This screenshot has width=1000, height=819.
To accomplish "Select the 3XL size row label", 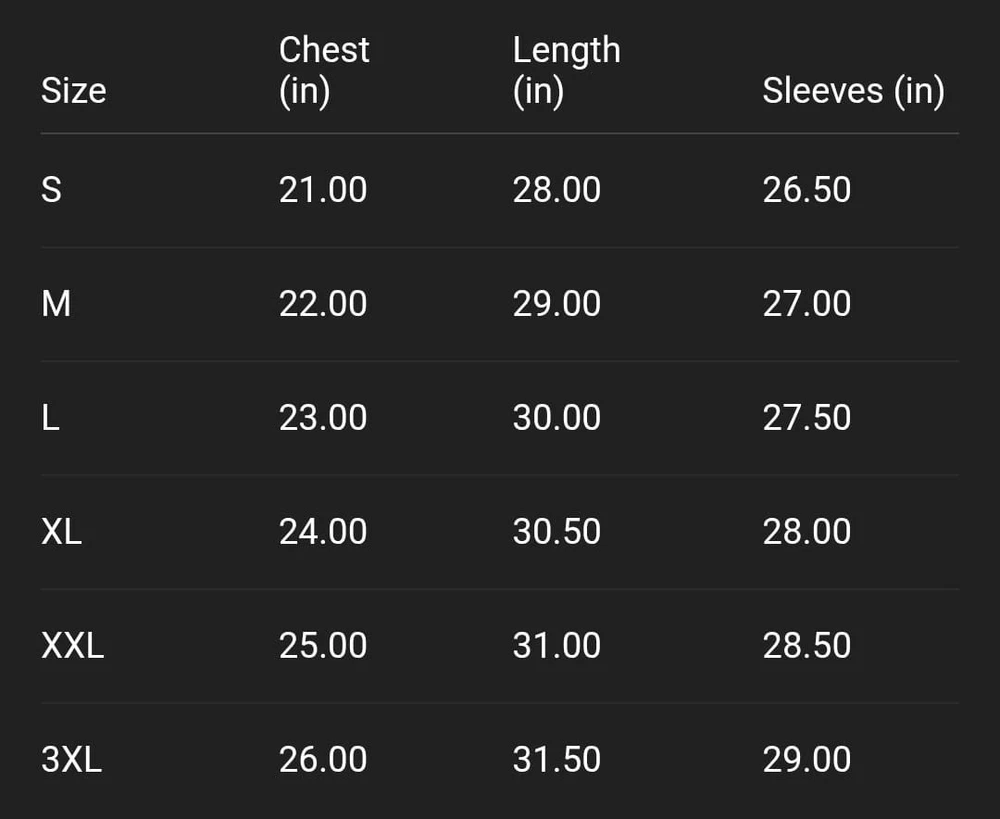I will click(x=71, y=759).
